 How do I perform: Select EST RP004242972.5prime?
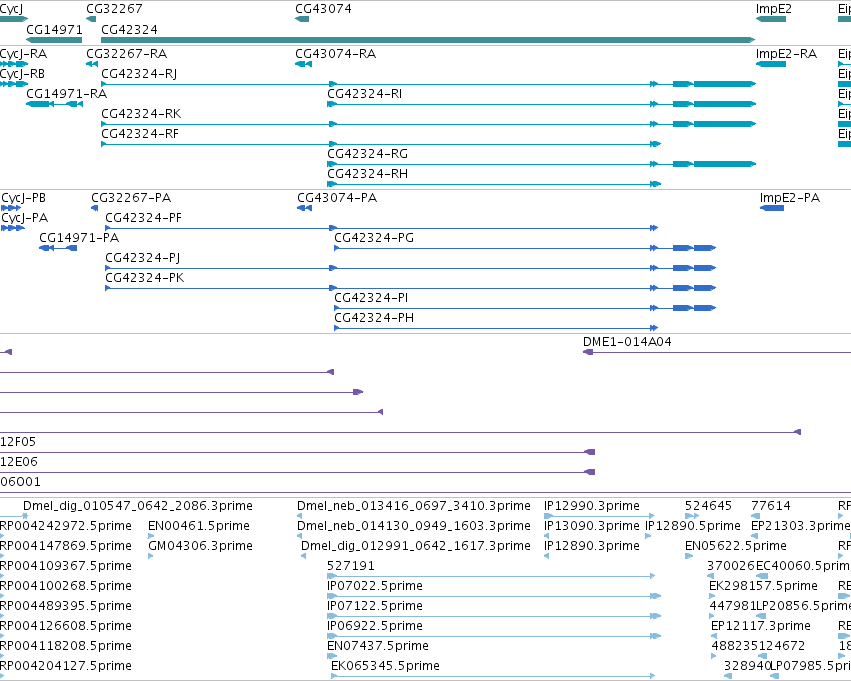[x=66, y=526]
